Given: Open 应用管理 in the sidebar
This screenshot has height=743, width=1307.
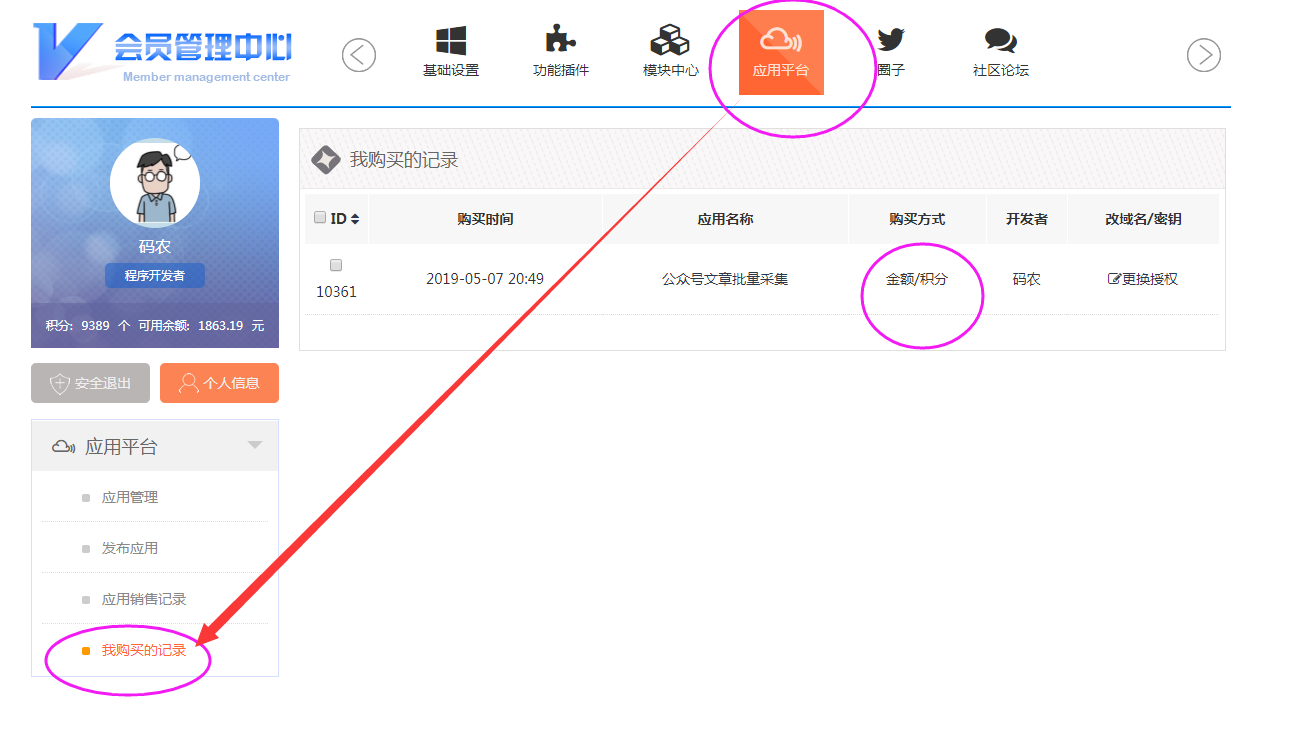Looking at the screenshot, I should click(130, 497).
